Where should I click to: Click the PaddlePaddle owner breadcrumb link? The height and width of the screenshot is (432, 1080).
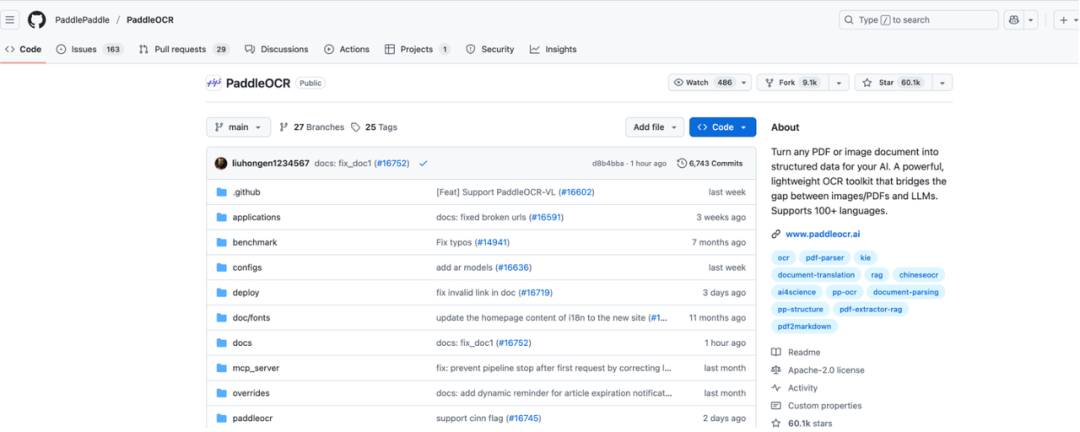tap(82, 20)
